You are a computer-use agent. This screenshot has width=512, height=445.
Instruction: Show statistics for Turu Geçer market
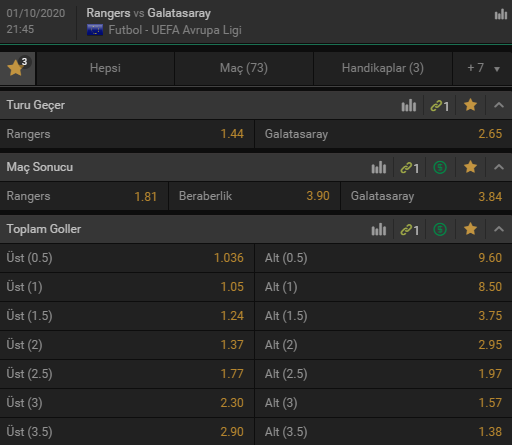click(409, 106)
